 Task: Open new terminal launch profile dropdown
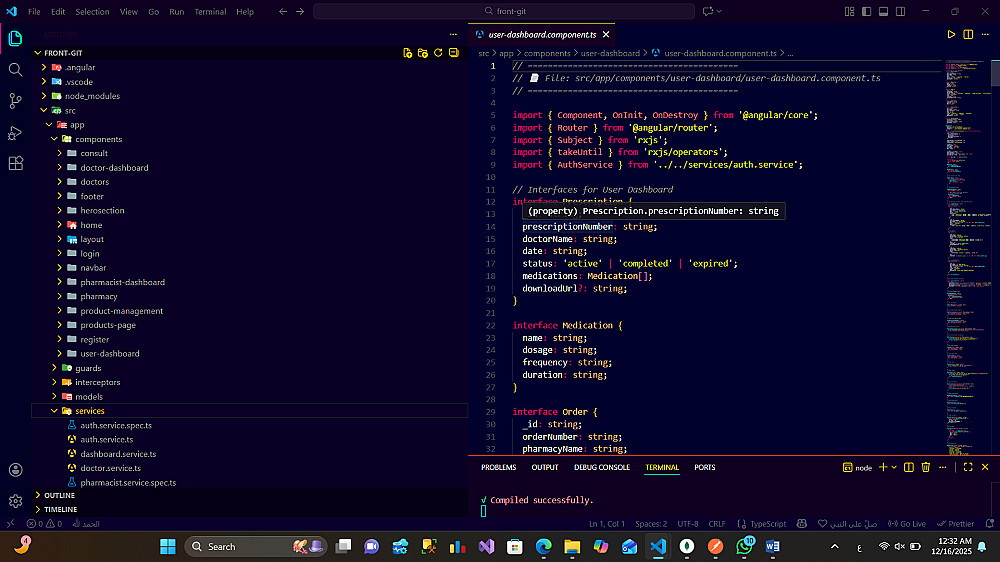894,467
